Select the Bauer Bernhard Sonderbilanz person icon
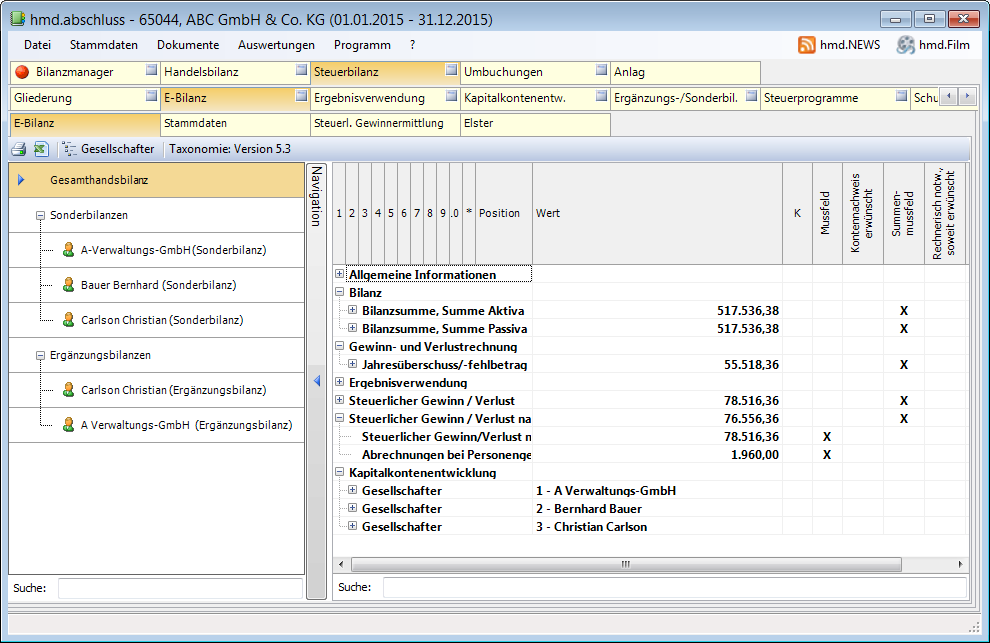Screen dimensions: 990x643 69,285
